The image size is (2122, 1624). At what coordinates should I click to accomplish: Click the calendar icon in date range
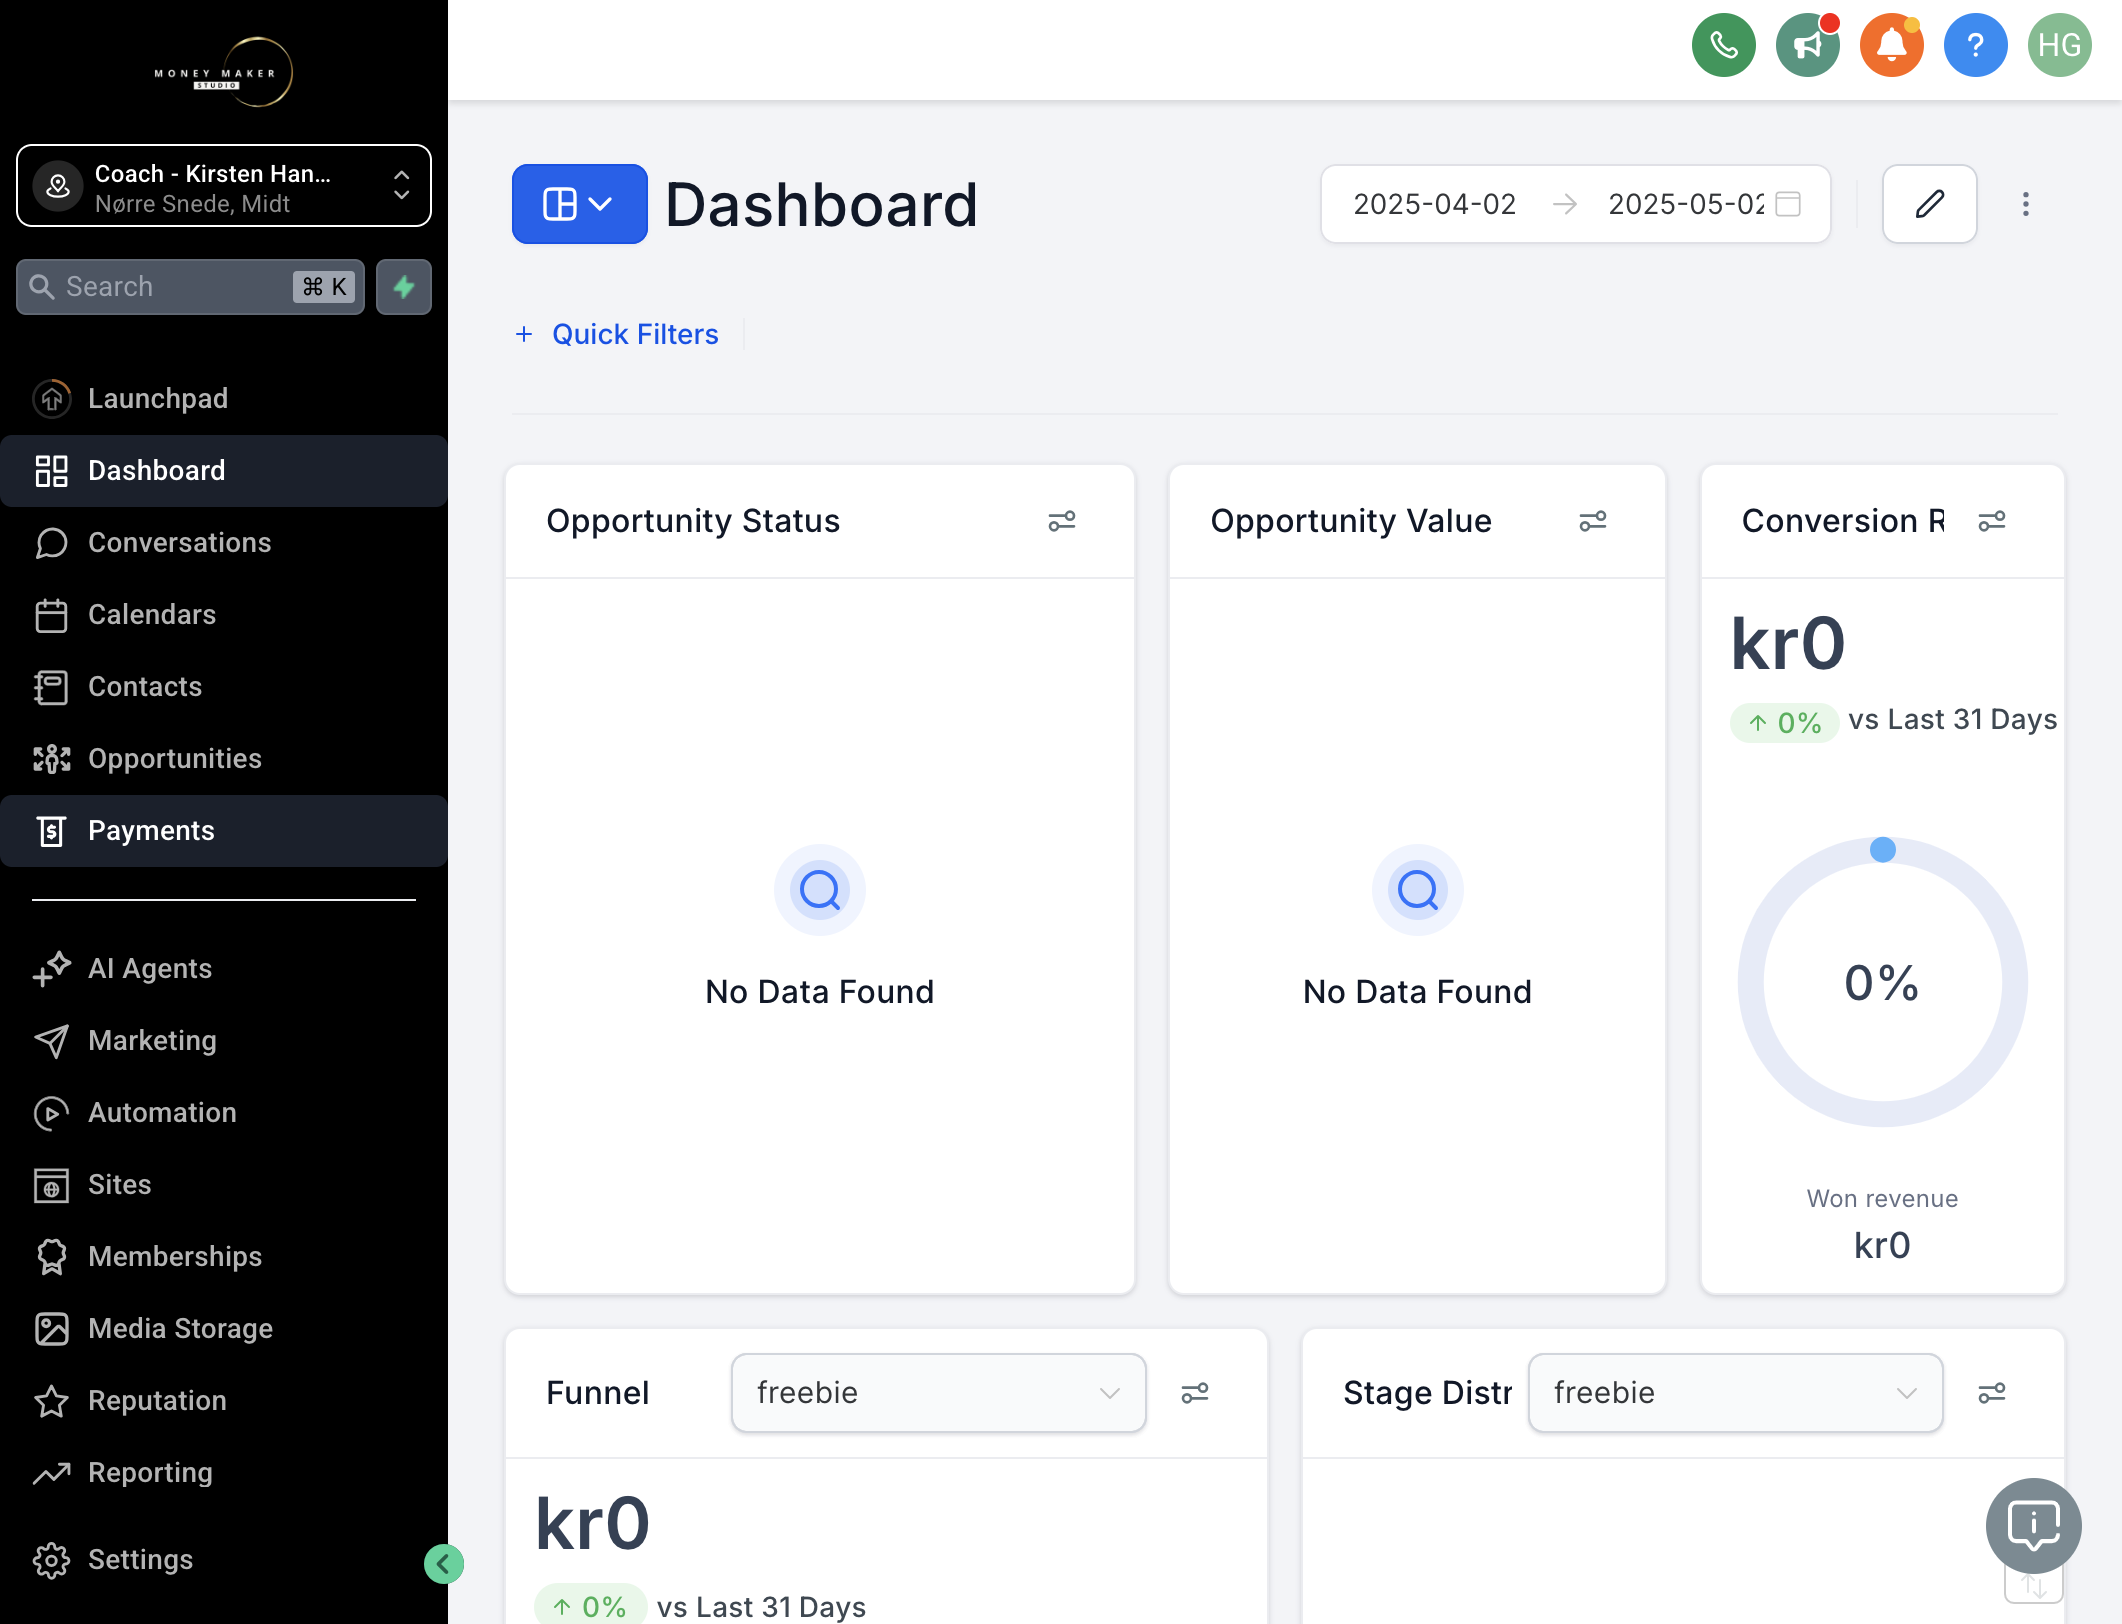1788,204
